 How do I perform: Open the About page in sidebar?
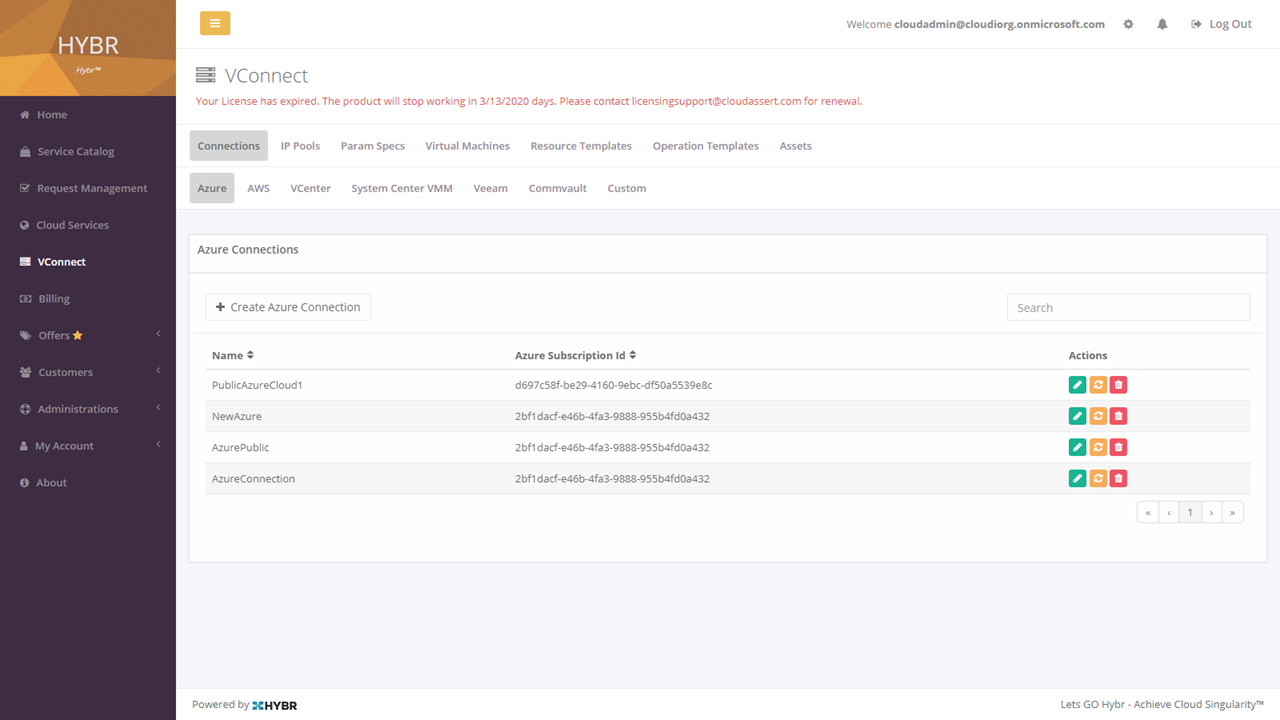pos(88,483)
